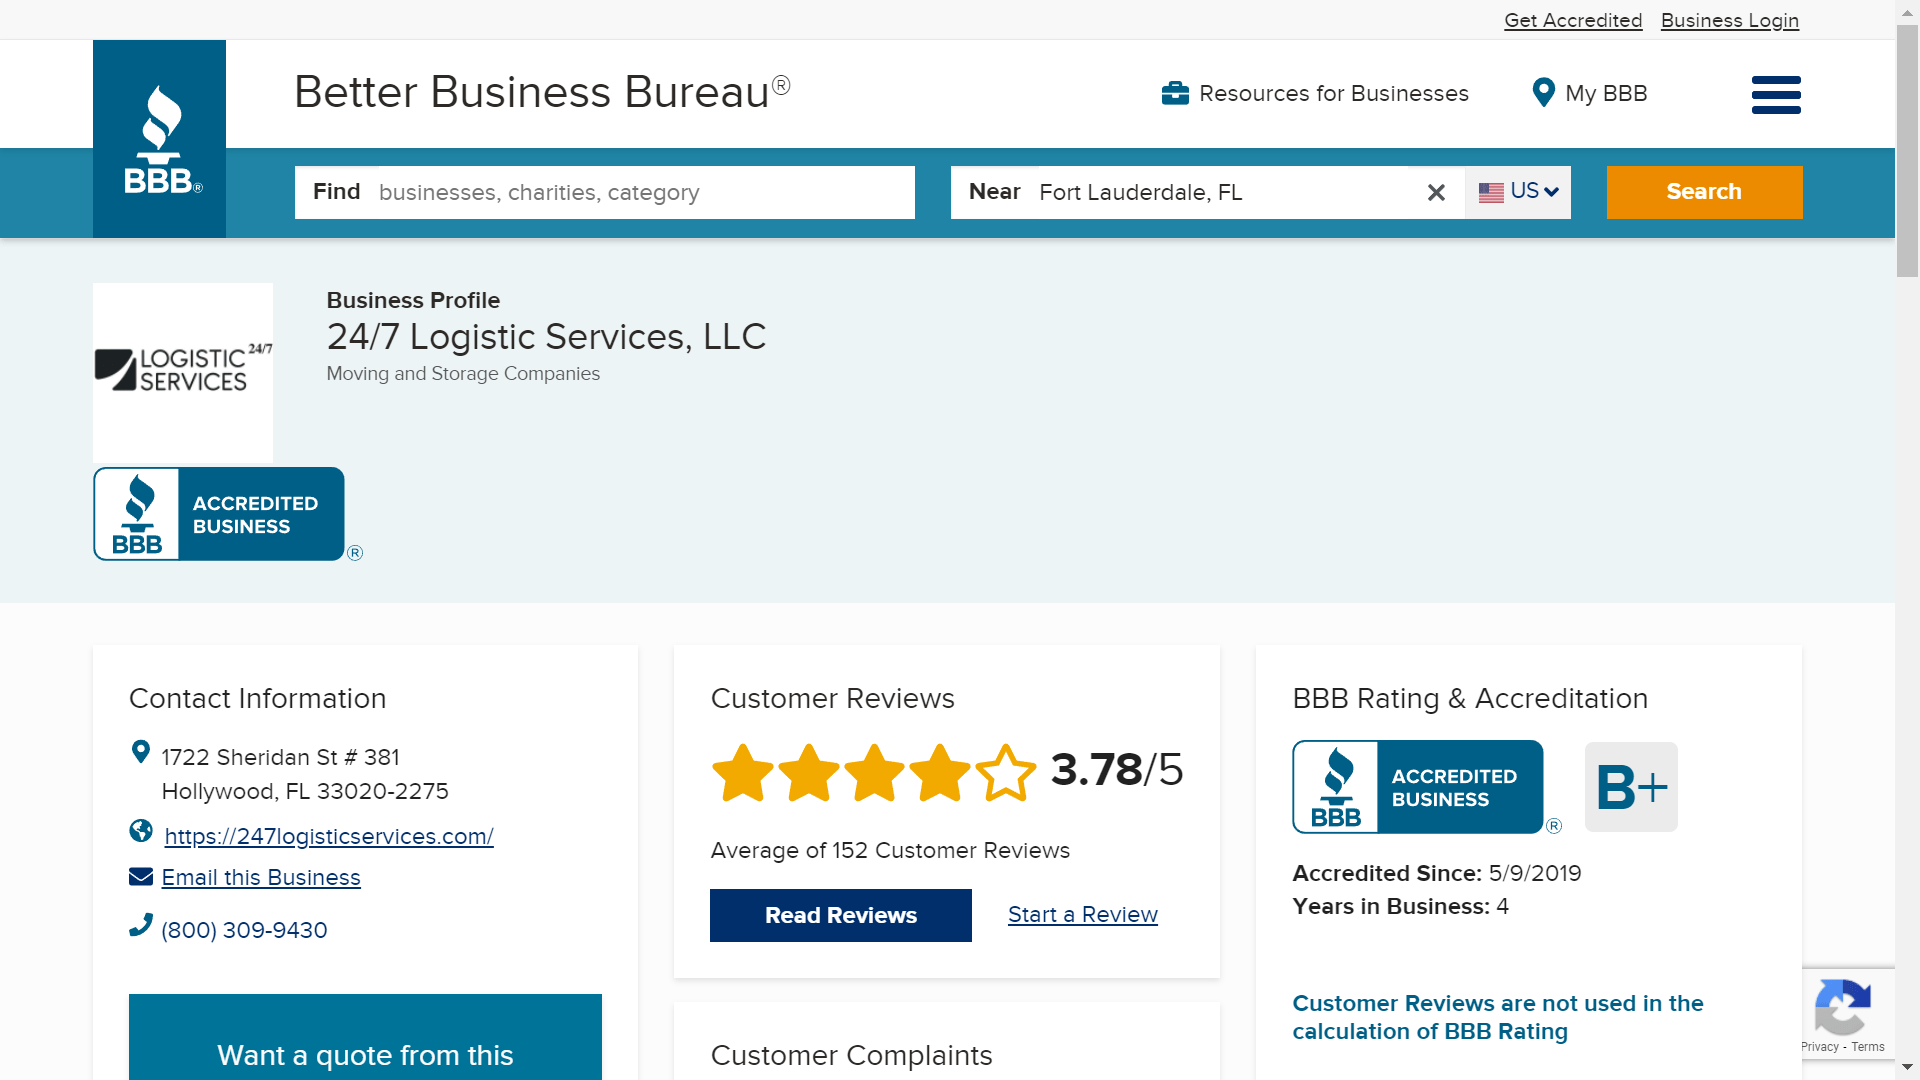Click the 3.78/5 rating score
This screenshot has height=1080, width=1920.
click(1117, 770)
